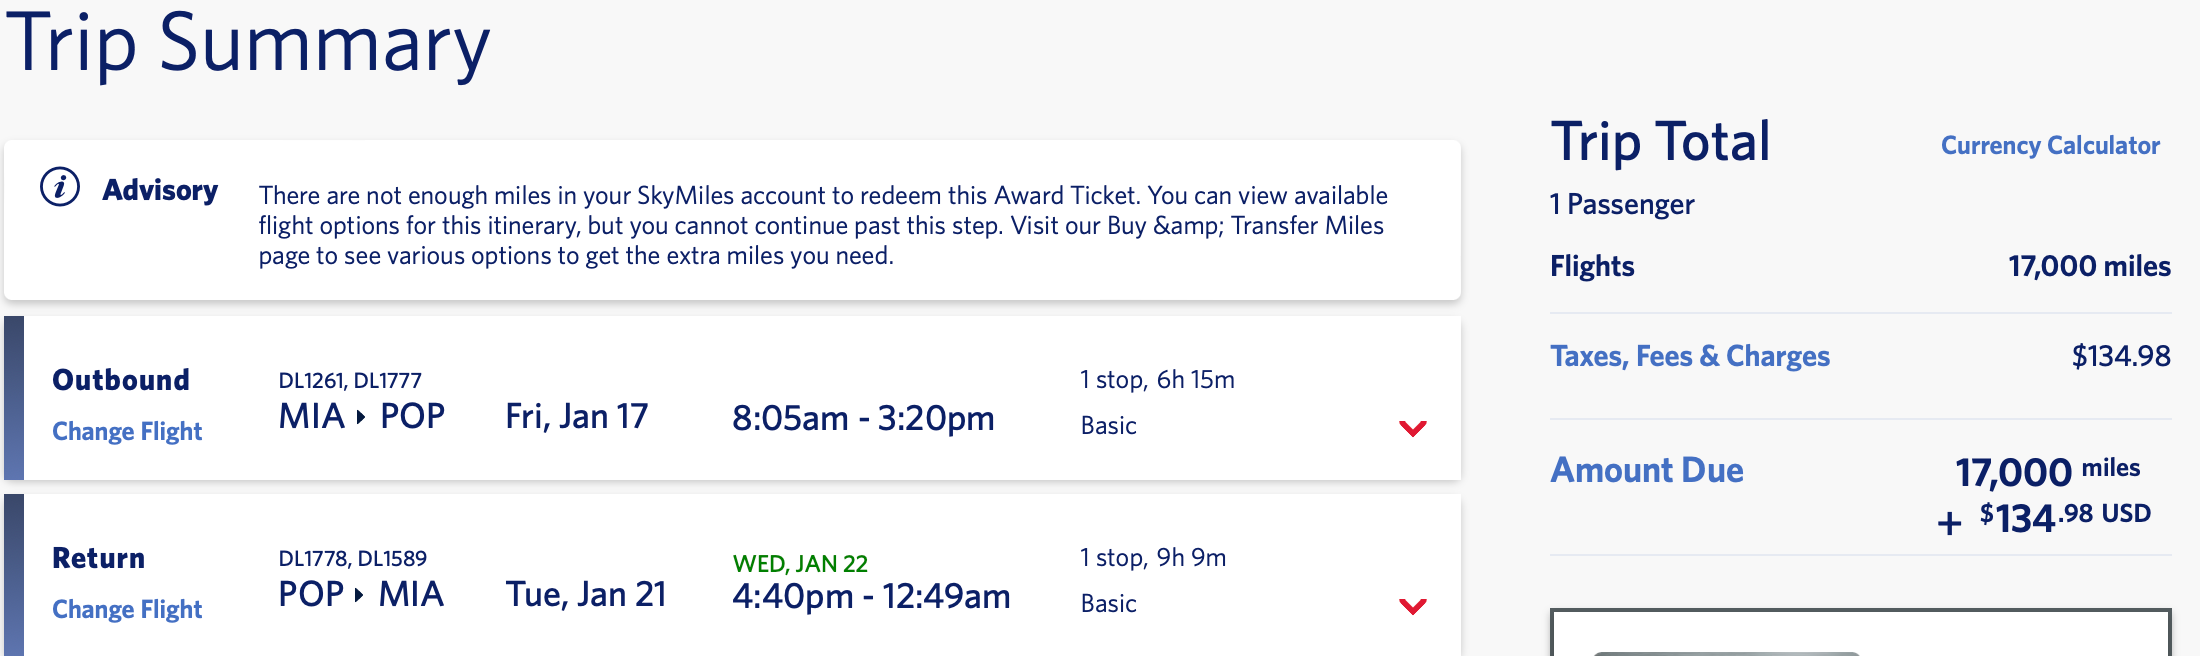Screen dimensions: 2200x656
Task: Click the green WED, JAN 22 arrival date
Action: (800, 563)
